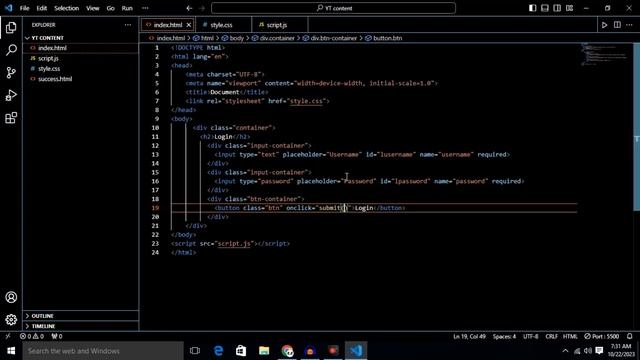
Task: Change language mode via HTML status item
Action: [570, 336]
